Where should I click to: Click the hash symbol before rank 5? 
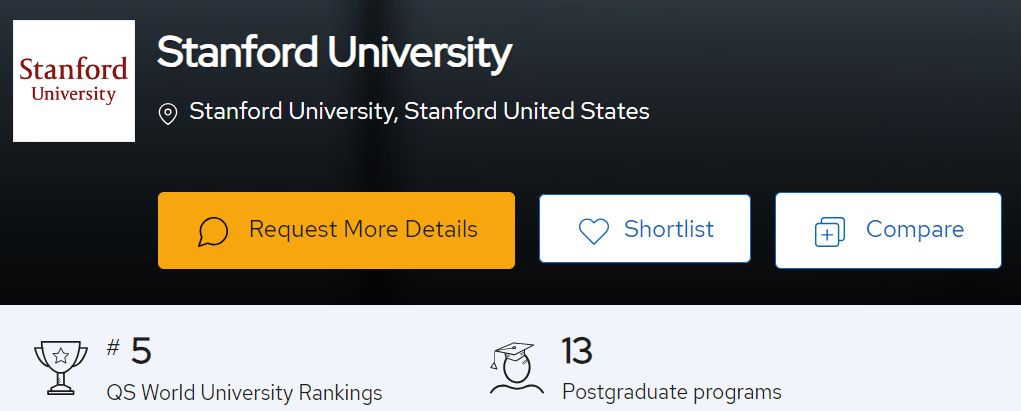tap(113, 348)
